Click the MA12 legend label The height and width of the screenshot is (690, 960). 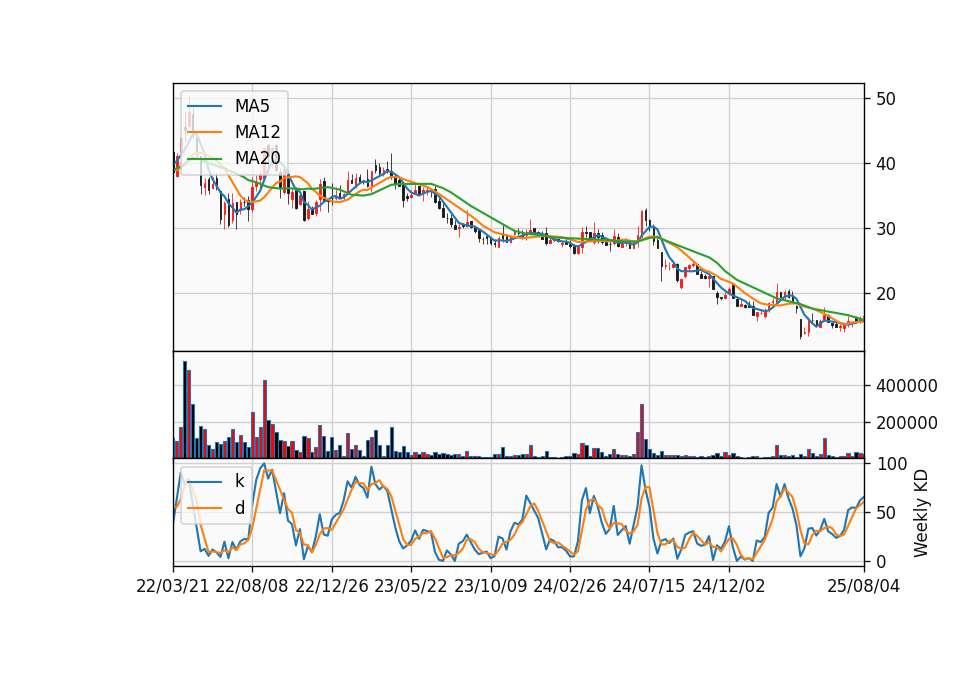257,132
